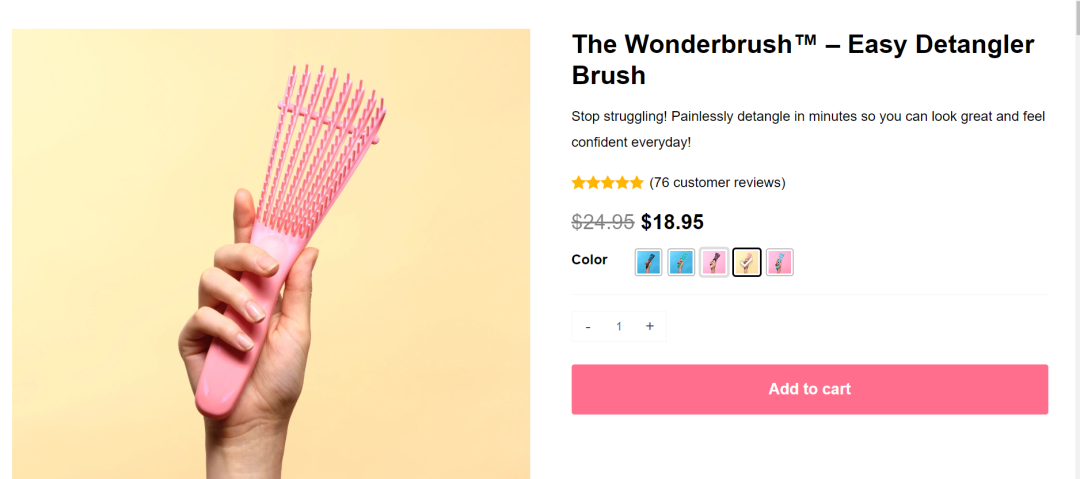Increase quantity with the plus button
This screenshot has height=479, width=1080.
650,326
